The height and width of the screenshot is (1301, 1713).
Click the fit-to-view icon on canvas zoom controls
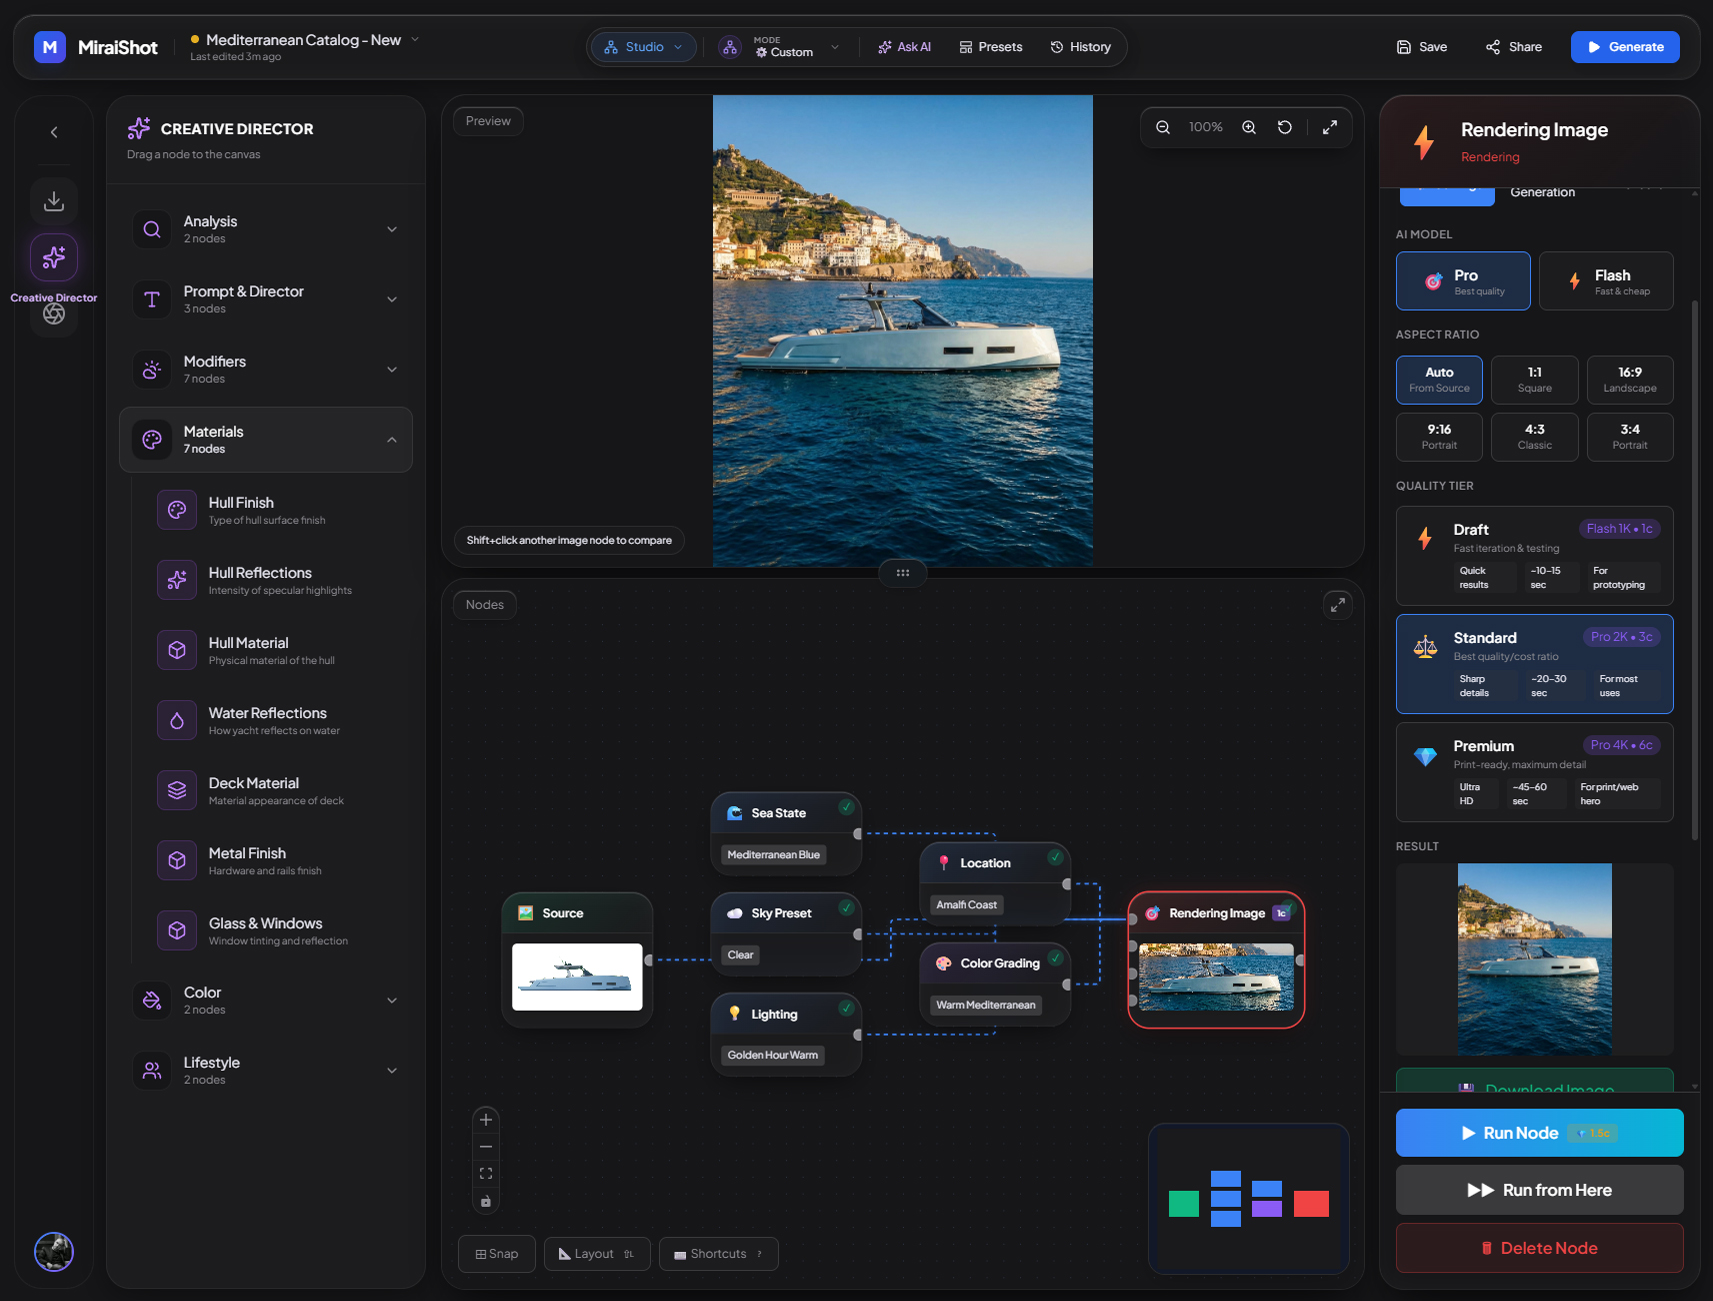pyautogui.click(x=486, y=1173)
